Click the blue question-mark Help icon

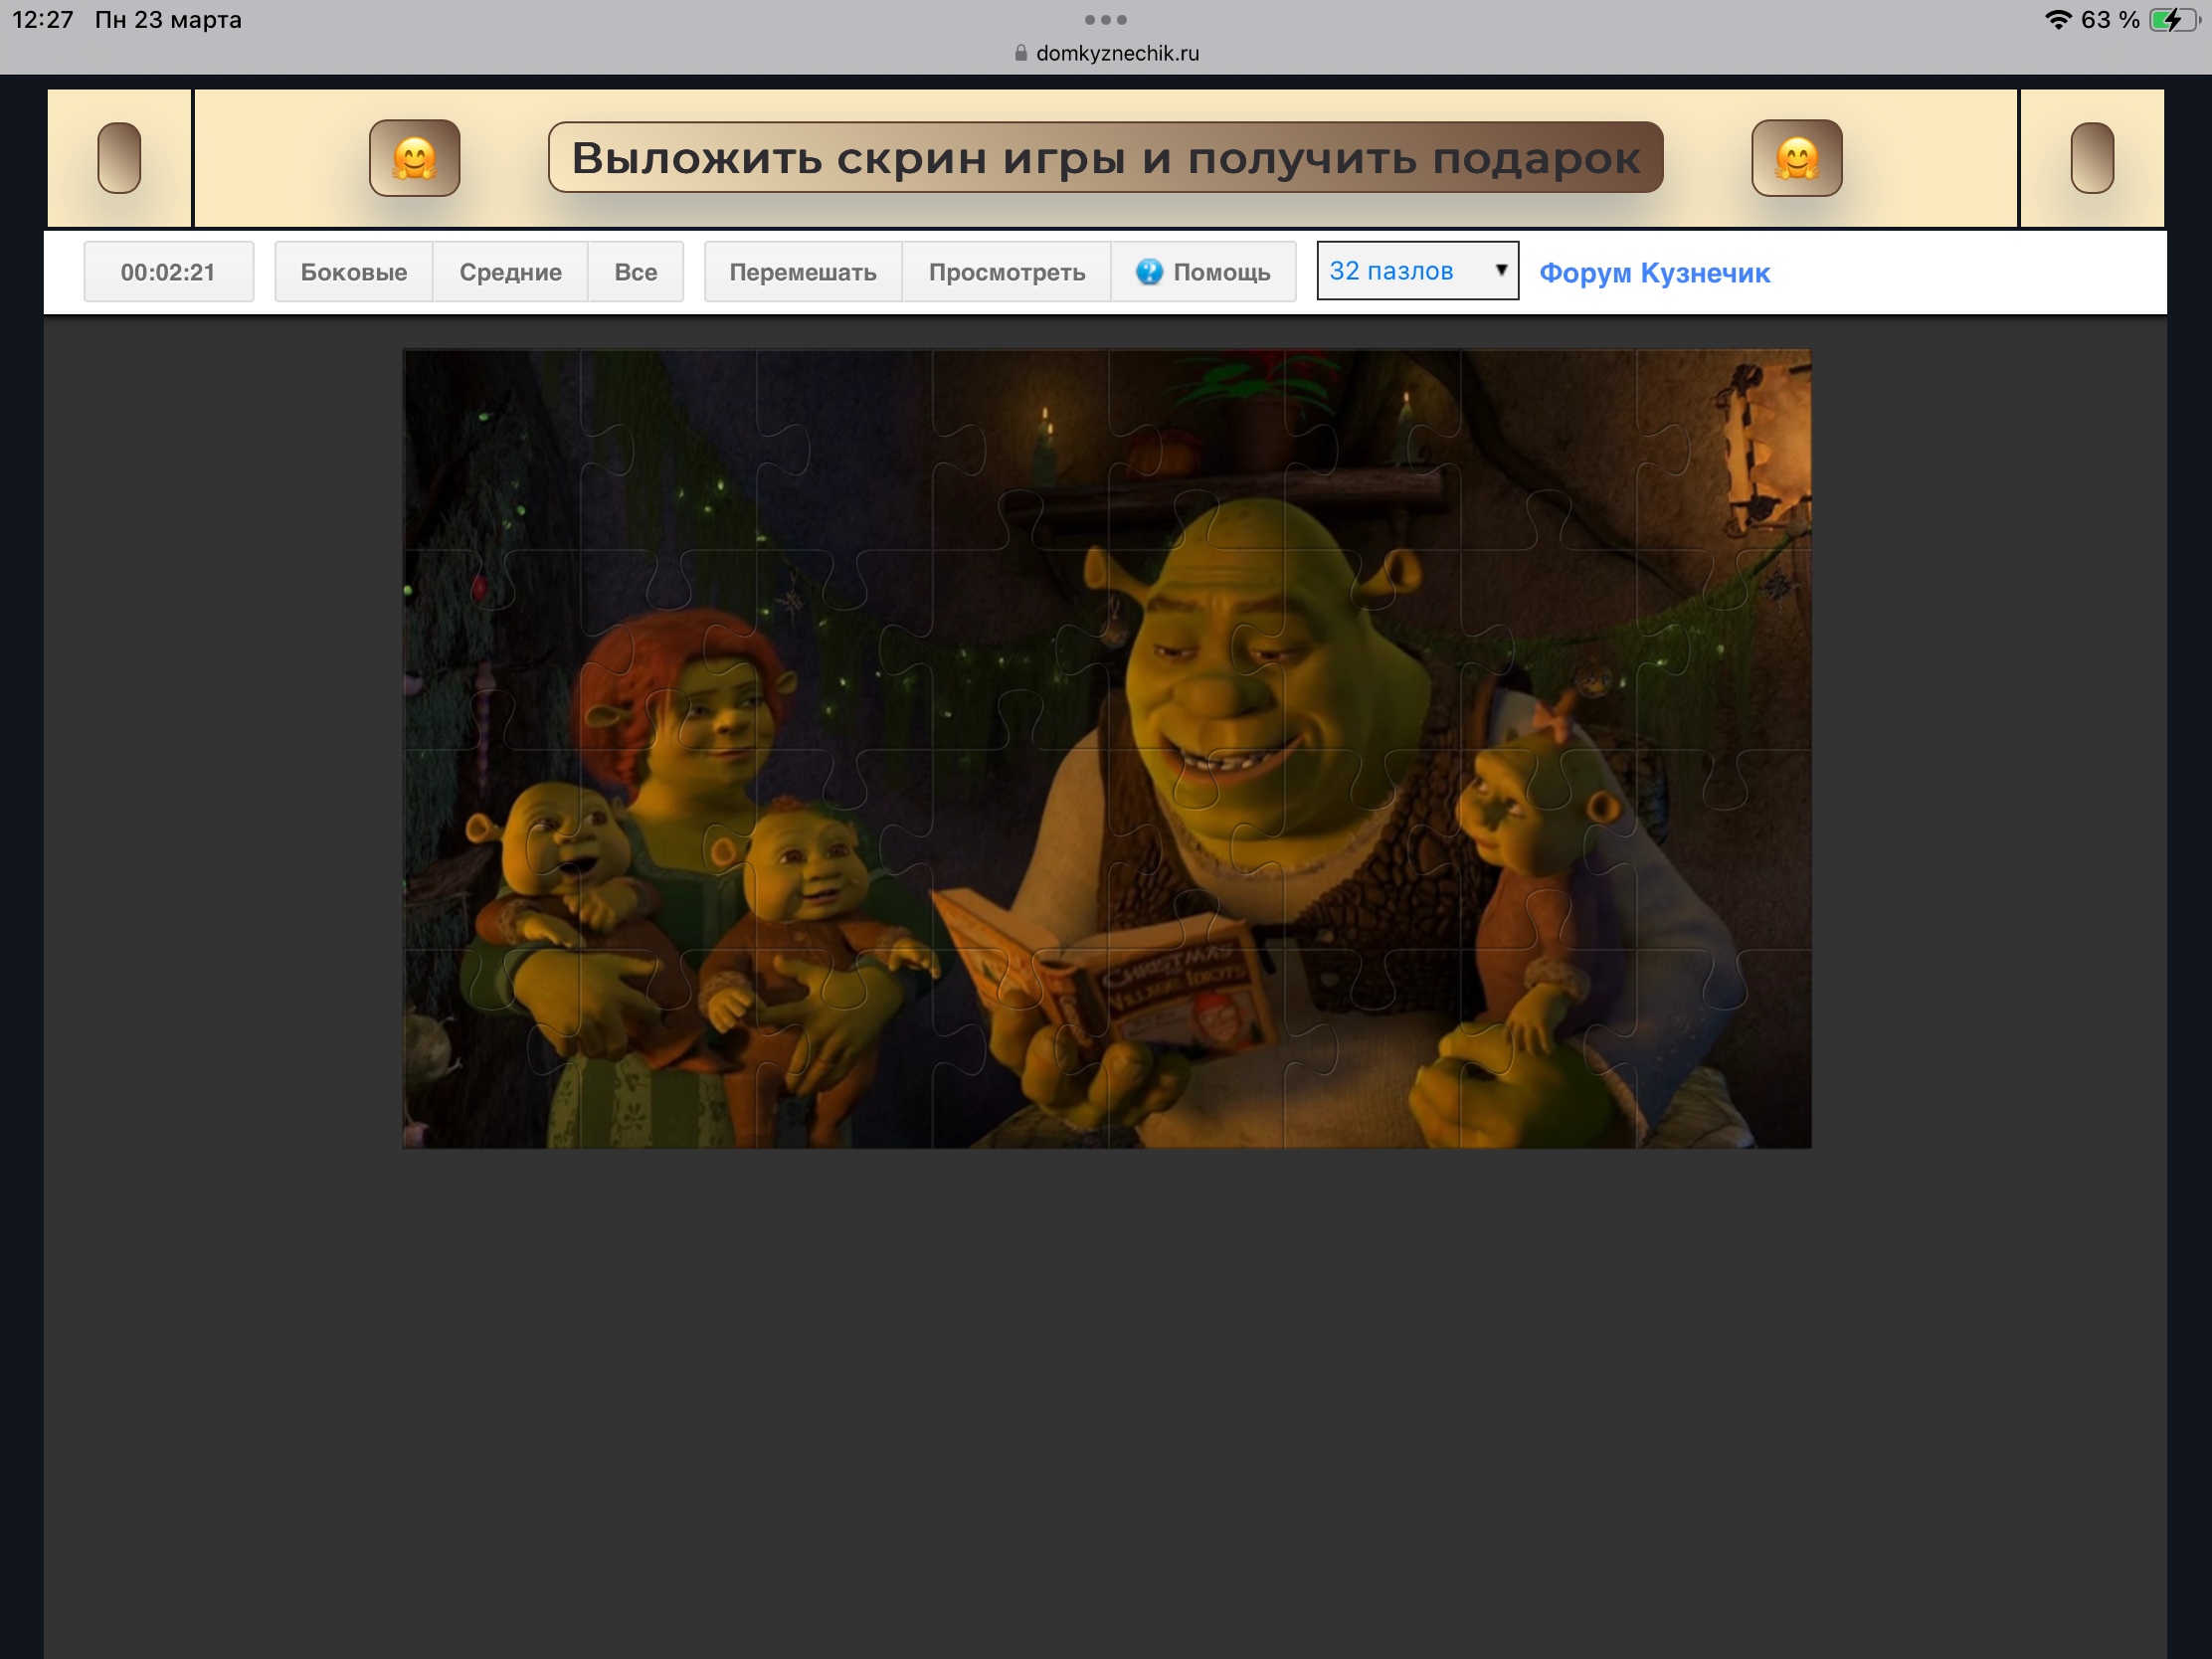[x=1149, y=271]
